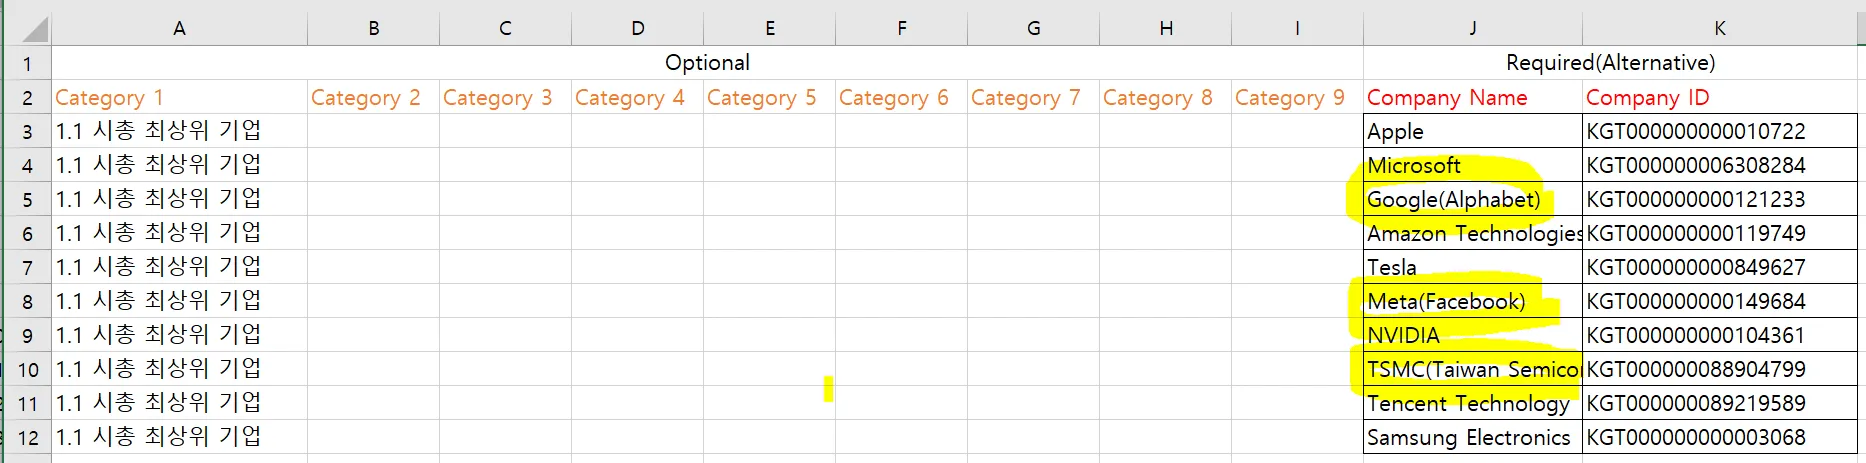The image size is (1866, 463).
Task: Select row 12 header
Action: [x=27, y=437]
